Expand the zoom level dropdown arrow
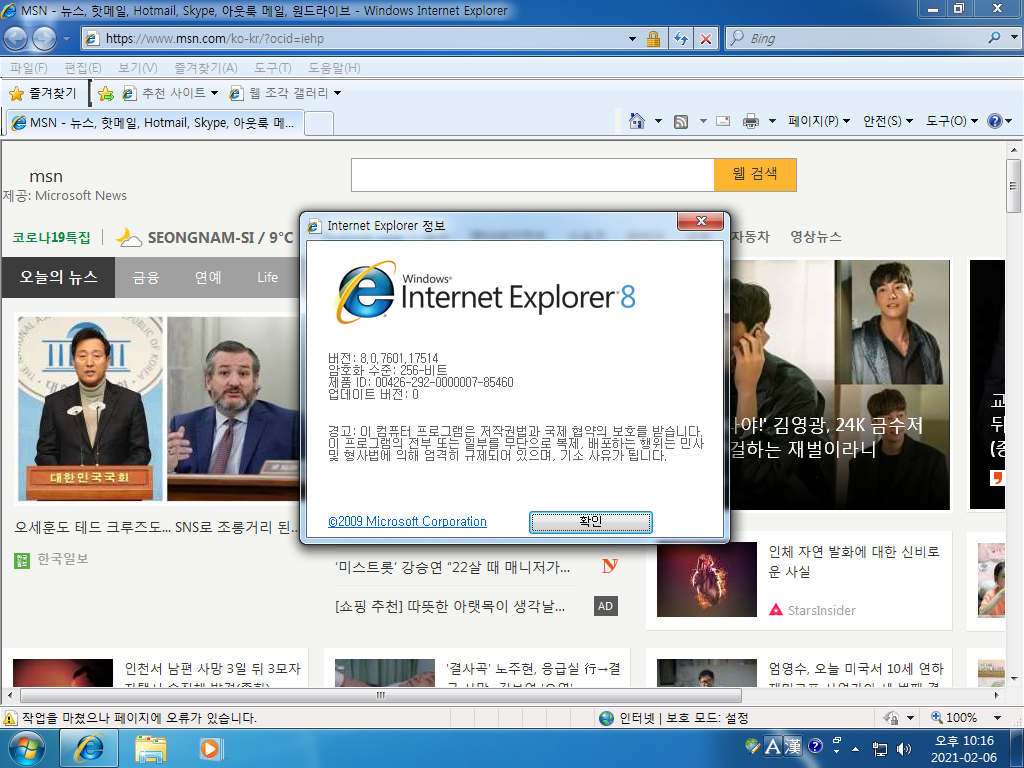Viewport: 1024px width, 768px height. point(997,718)
